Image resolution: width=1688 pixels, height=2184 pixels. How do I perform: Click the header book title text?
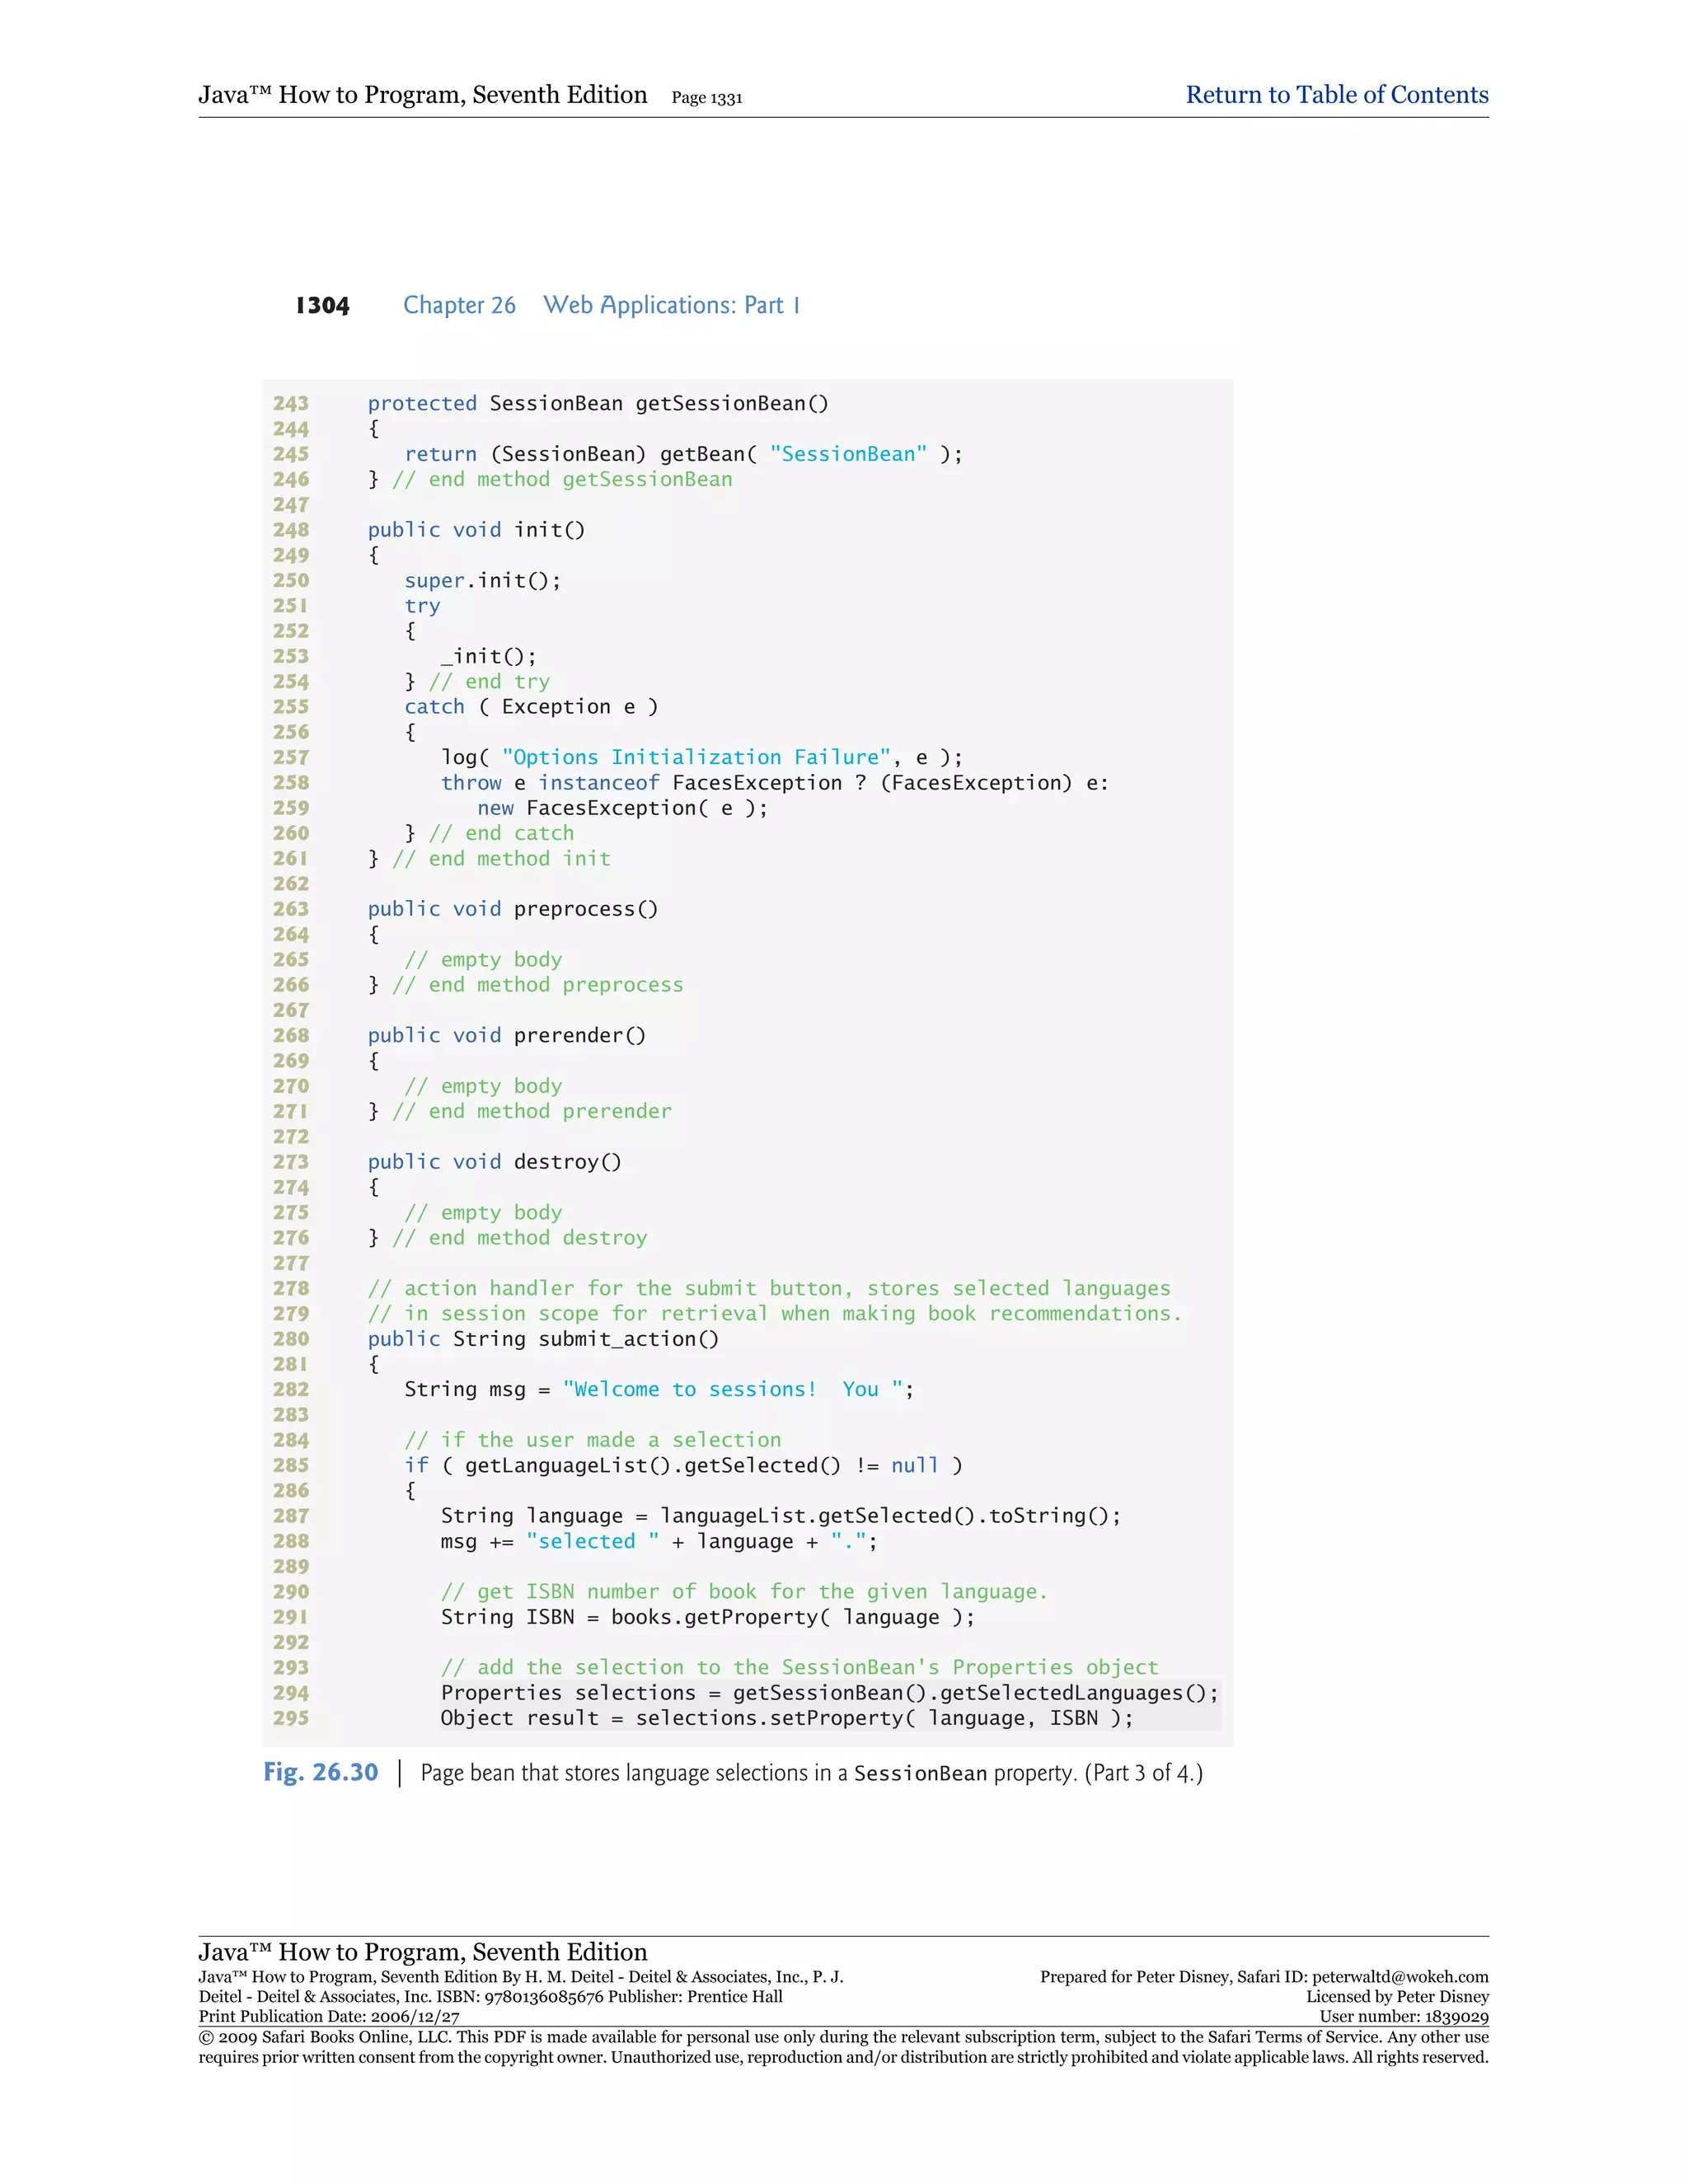coord(422,95)
